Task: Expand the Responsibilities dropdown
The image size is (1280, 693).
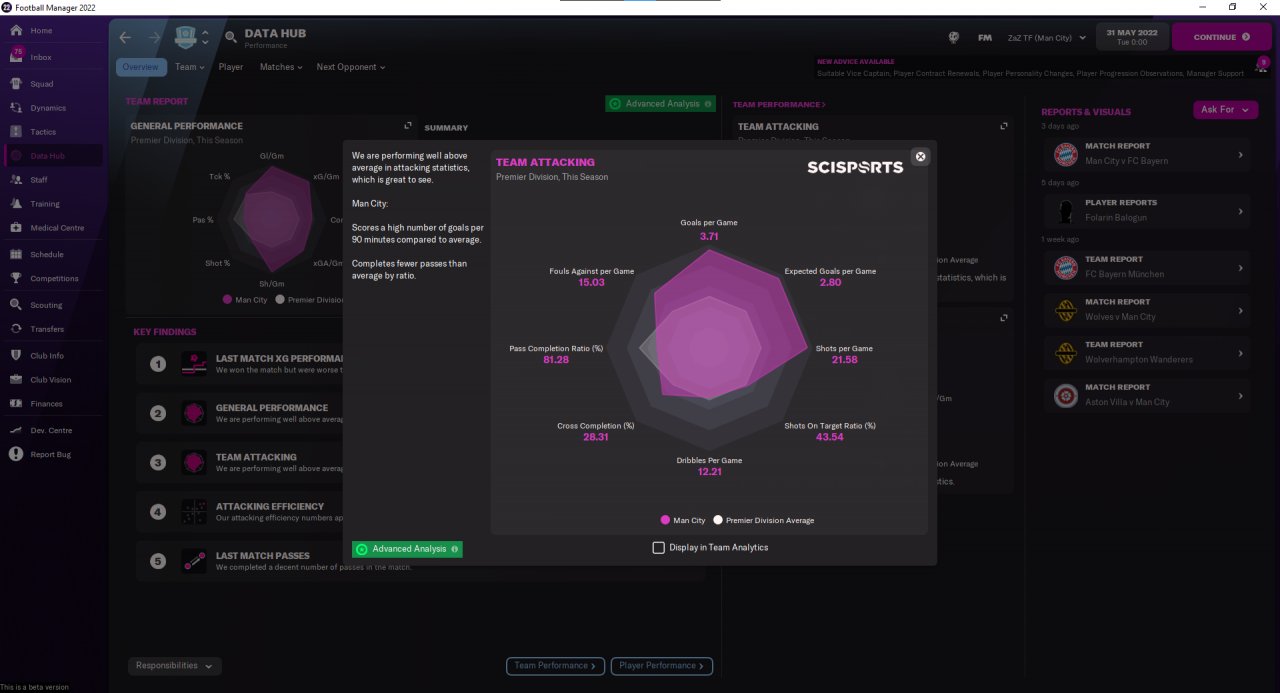Action: tap(175, 666)
